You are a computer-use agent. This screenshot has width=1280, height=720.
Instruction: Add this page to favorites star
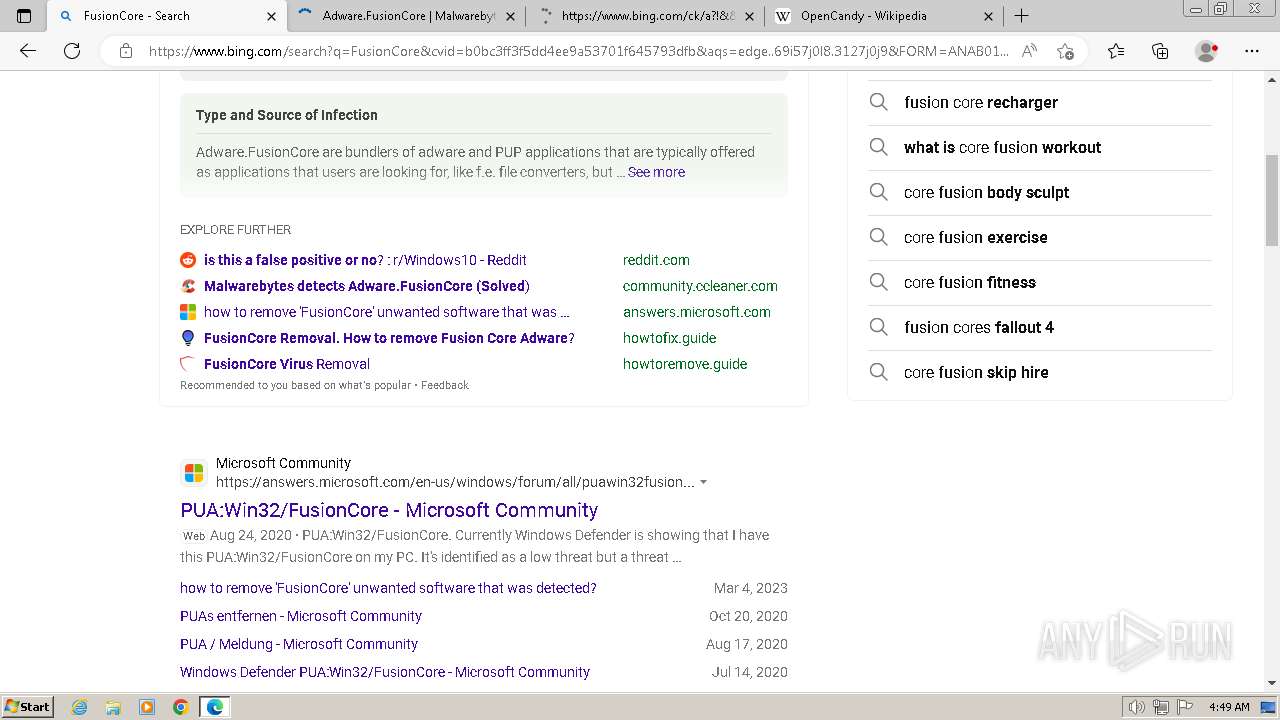click(1065, 51)
